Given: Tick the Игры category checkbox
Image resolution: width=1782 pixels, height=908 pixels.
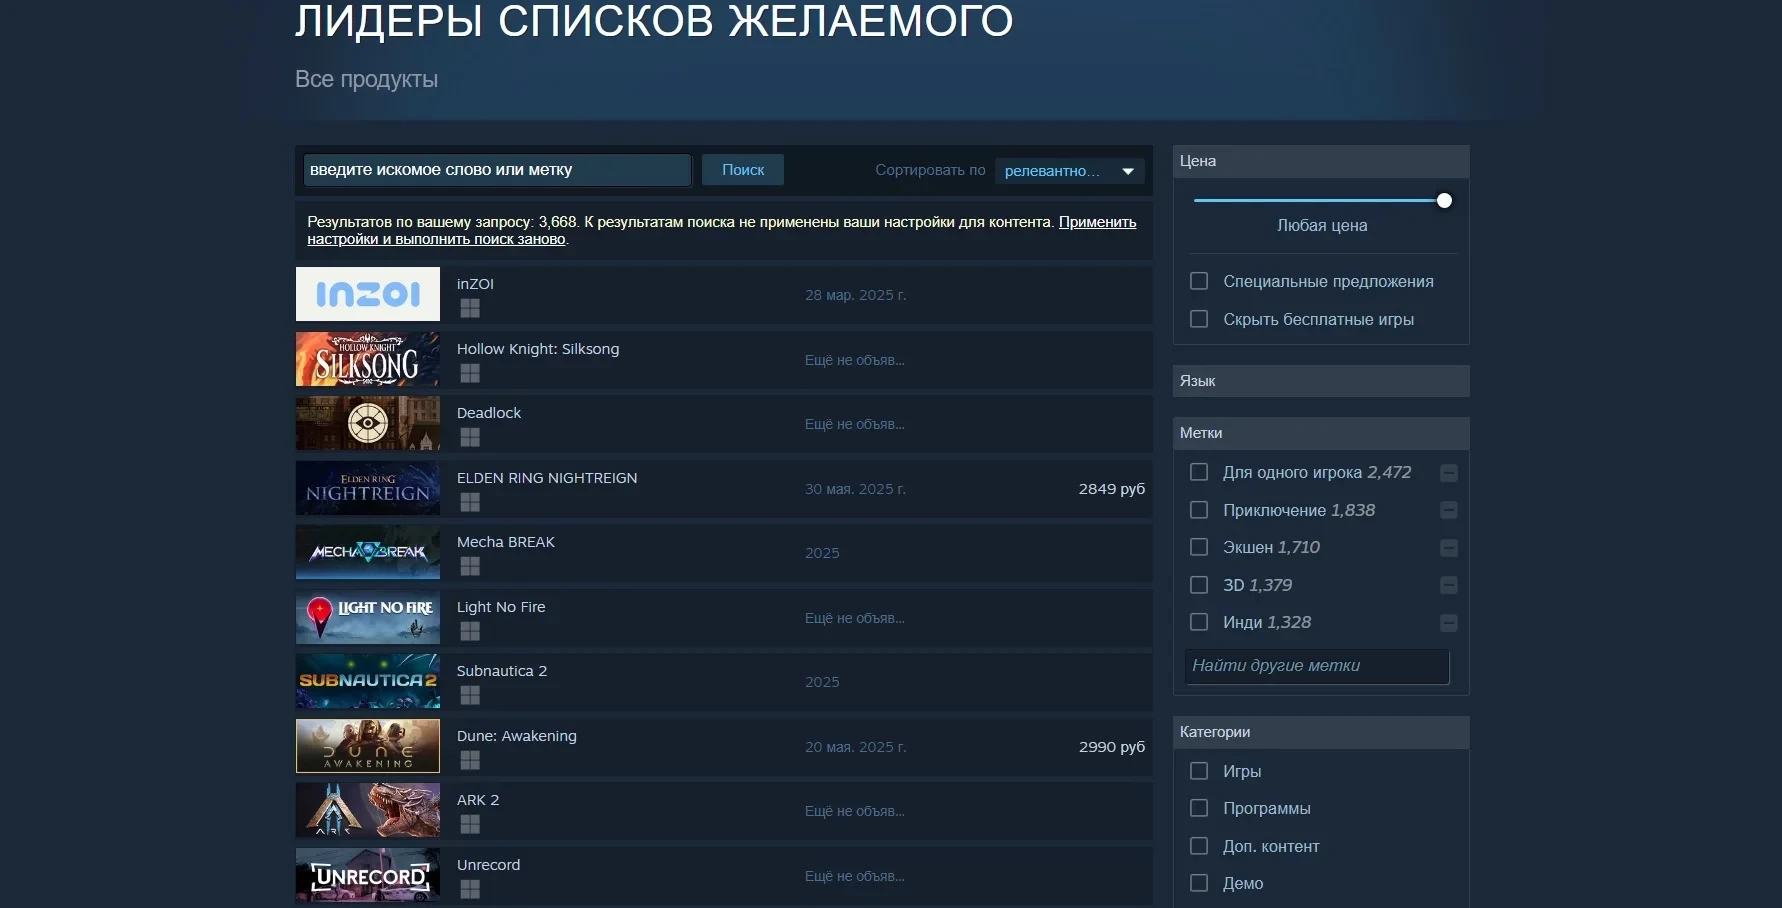Looking at the screenshot, I should [1199, 771].
